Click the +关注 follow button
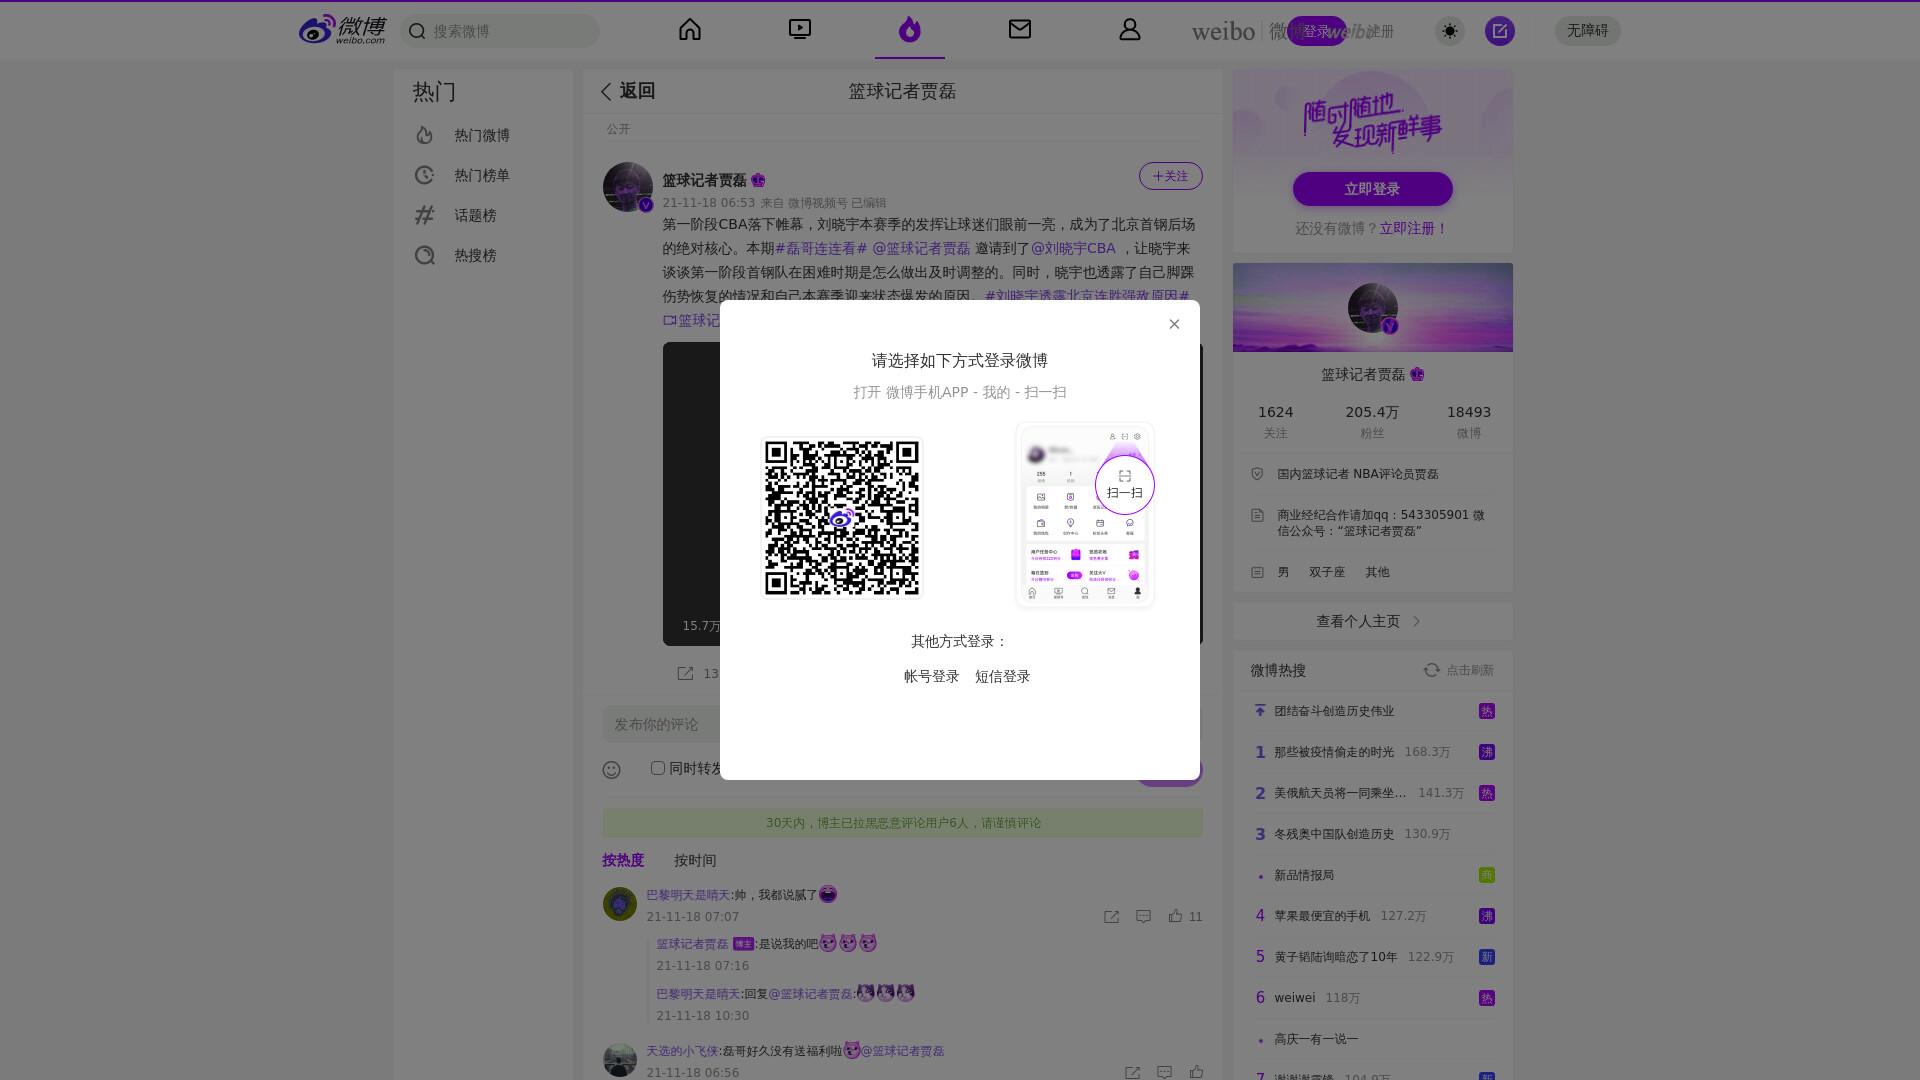Image resolution: width=1920 pixels, height=1080 pixels. pyautogui.click(x=1171, y=176)
